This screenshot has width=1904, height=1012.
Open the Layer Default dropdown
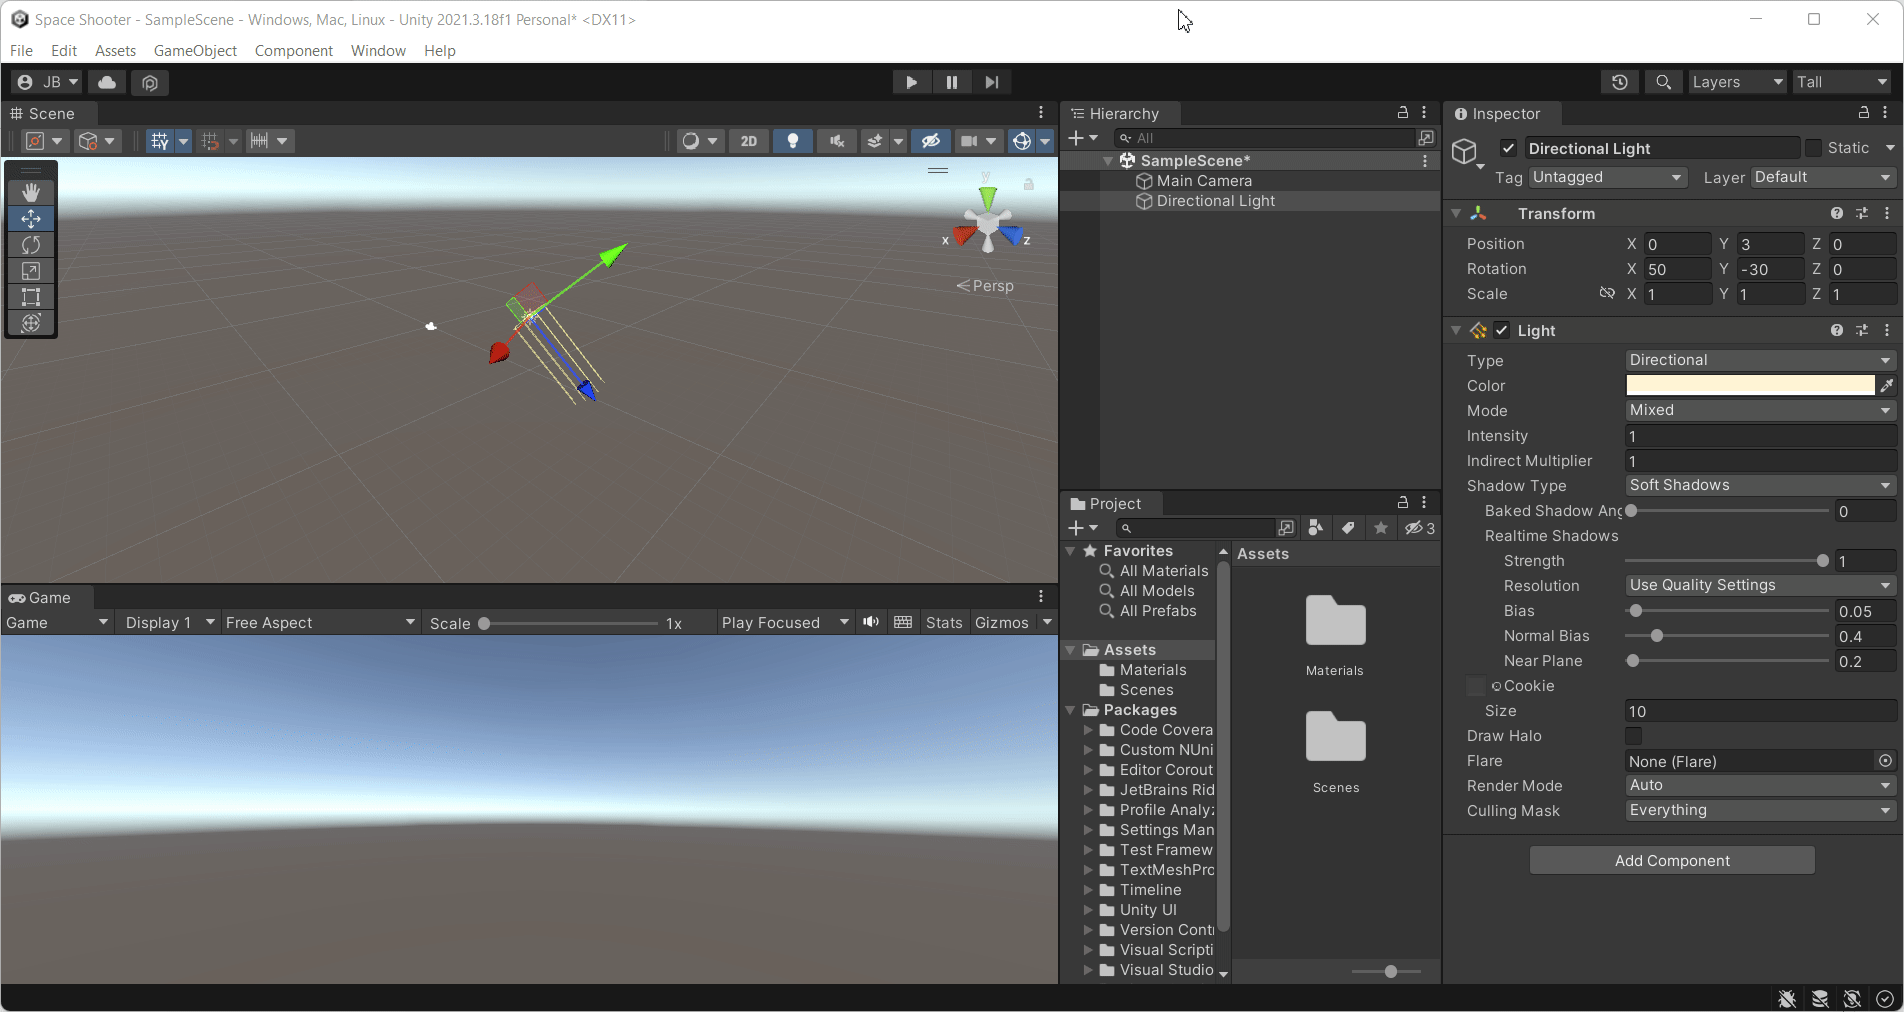click(x=1822, y=177)
